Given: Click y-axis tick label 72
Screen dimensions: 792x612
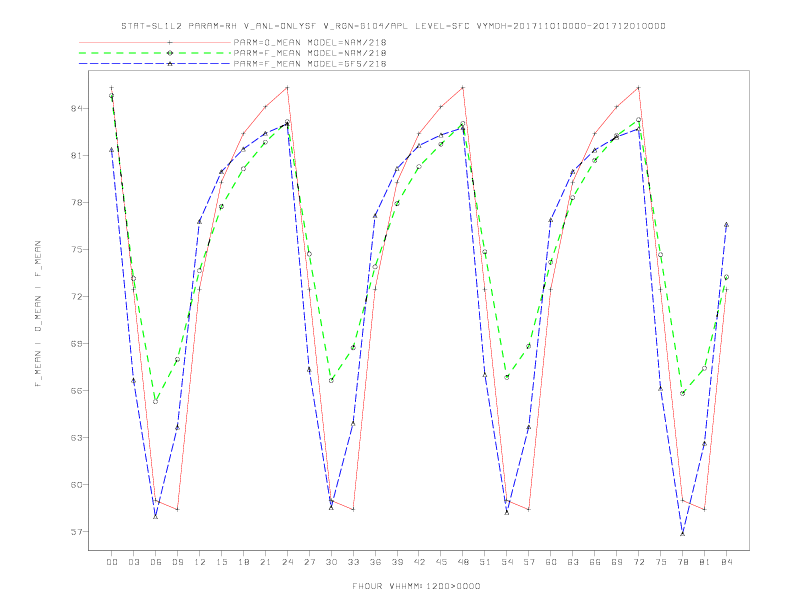Looking at the screenshot, I should [76, 296].
